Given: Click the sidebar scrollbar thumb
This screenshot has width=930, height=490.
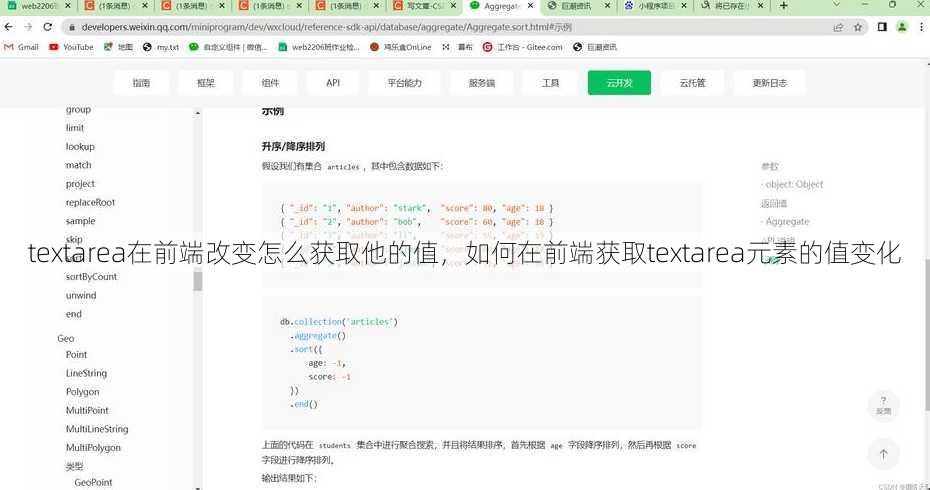Looking at the screenshot, I should pos(198,280).
